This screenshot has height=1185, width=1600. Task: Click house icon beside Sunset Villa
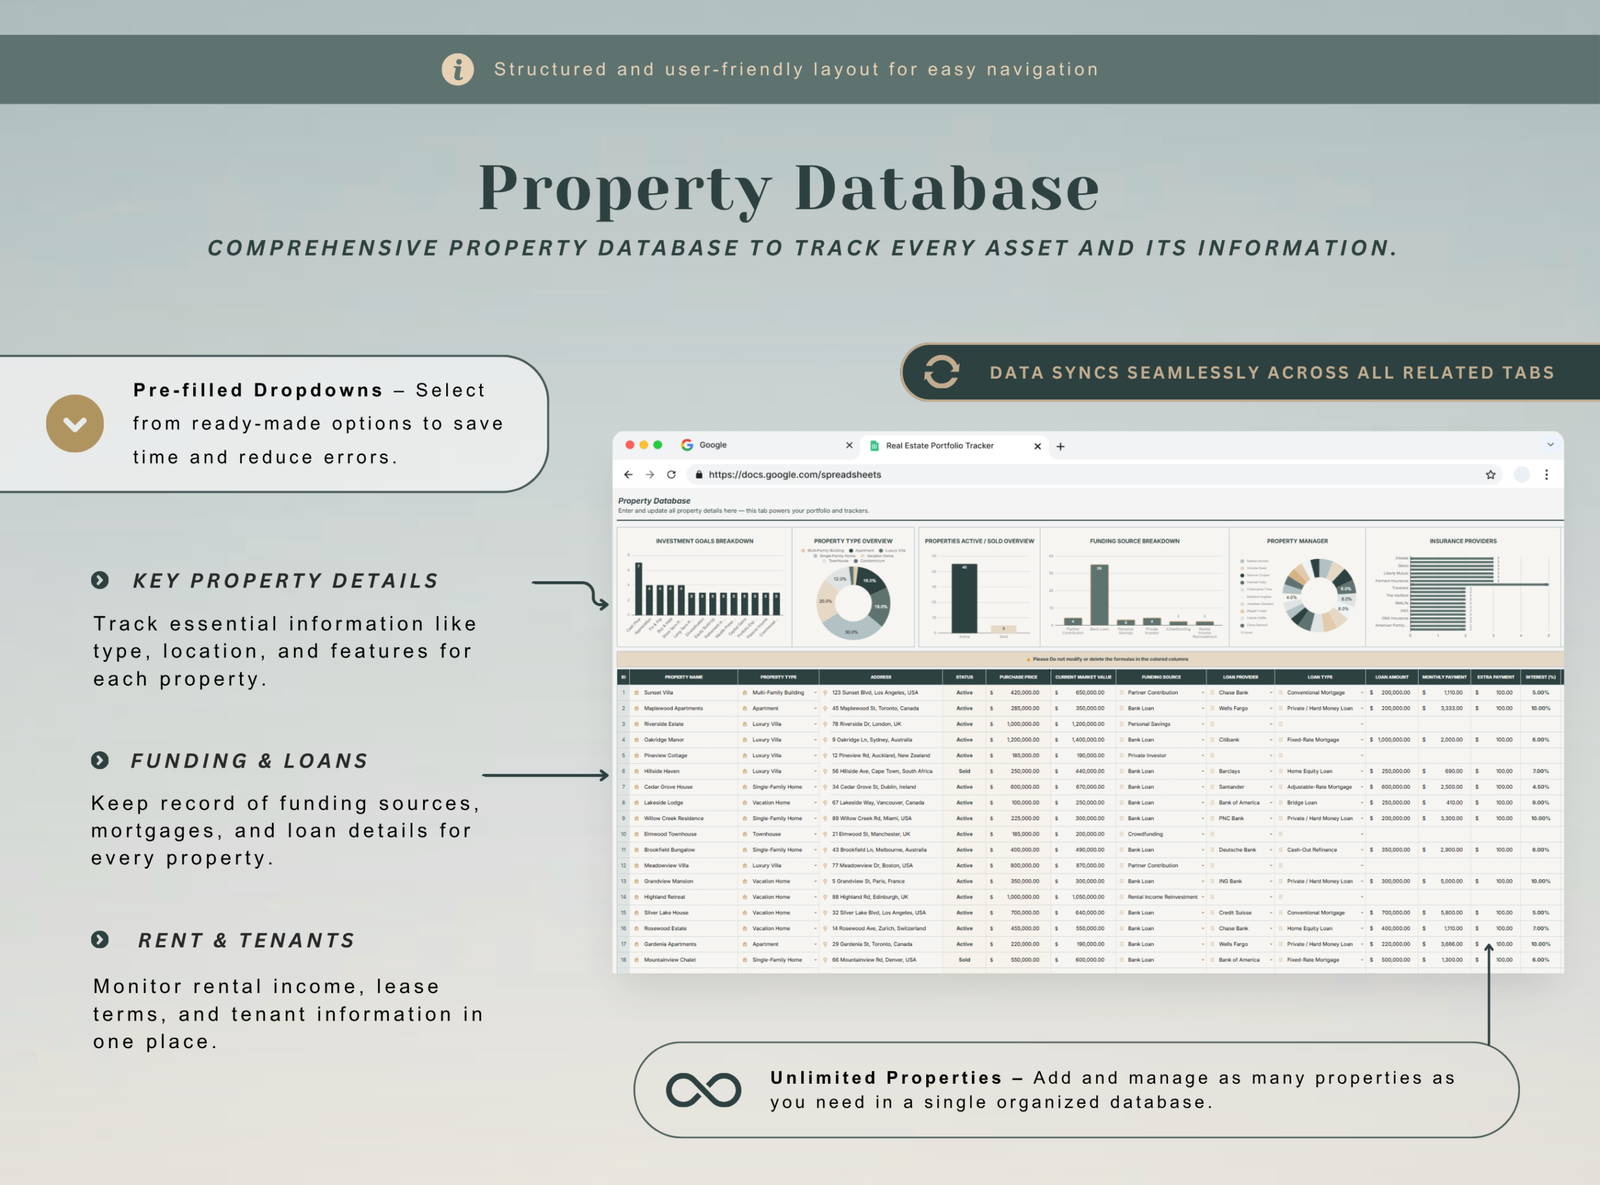pyautogui.click(x=636, y=692)
